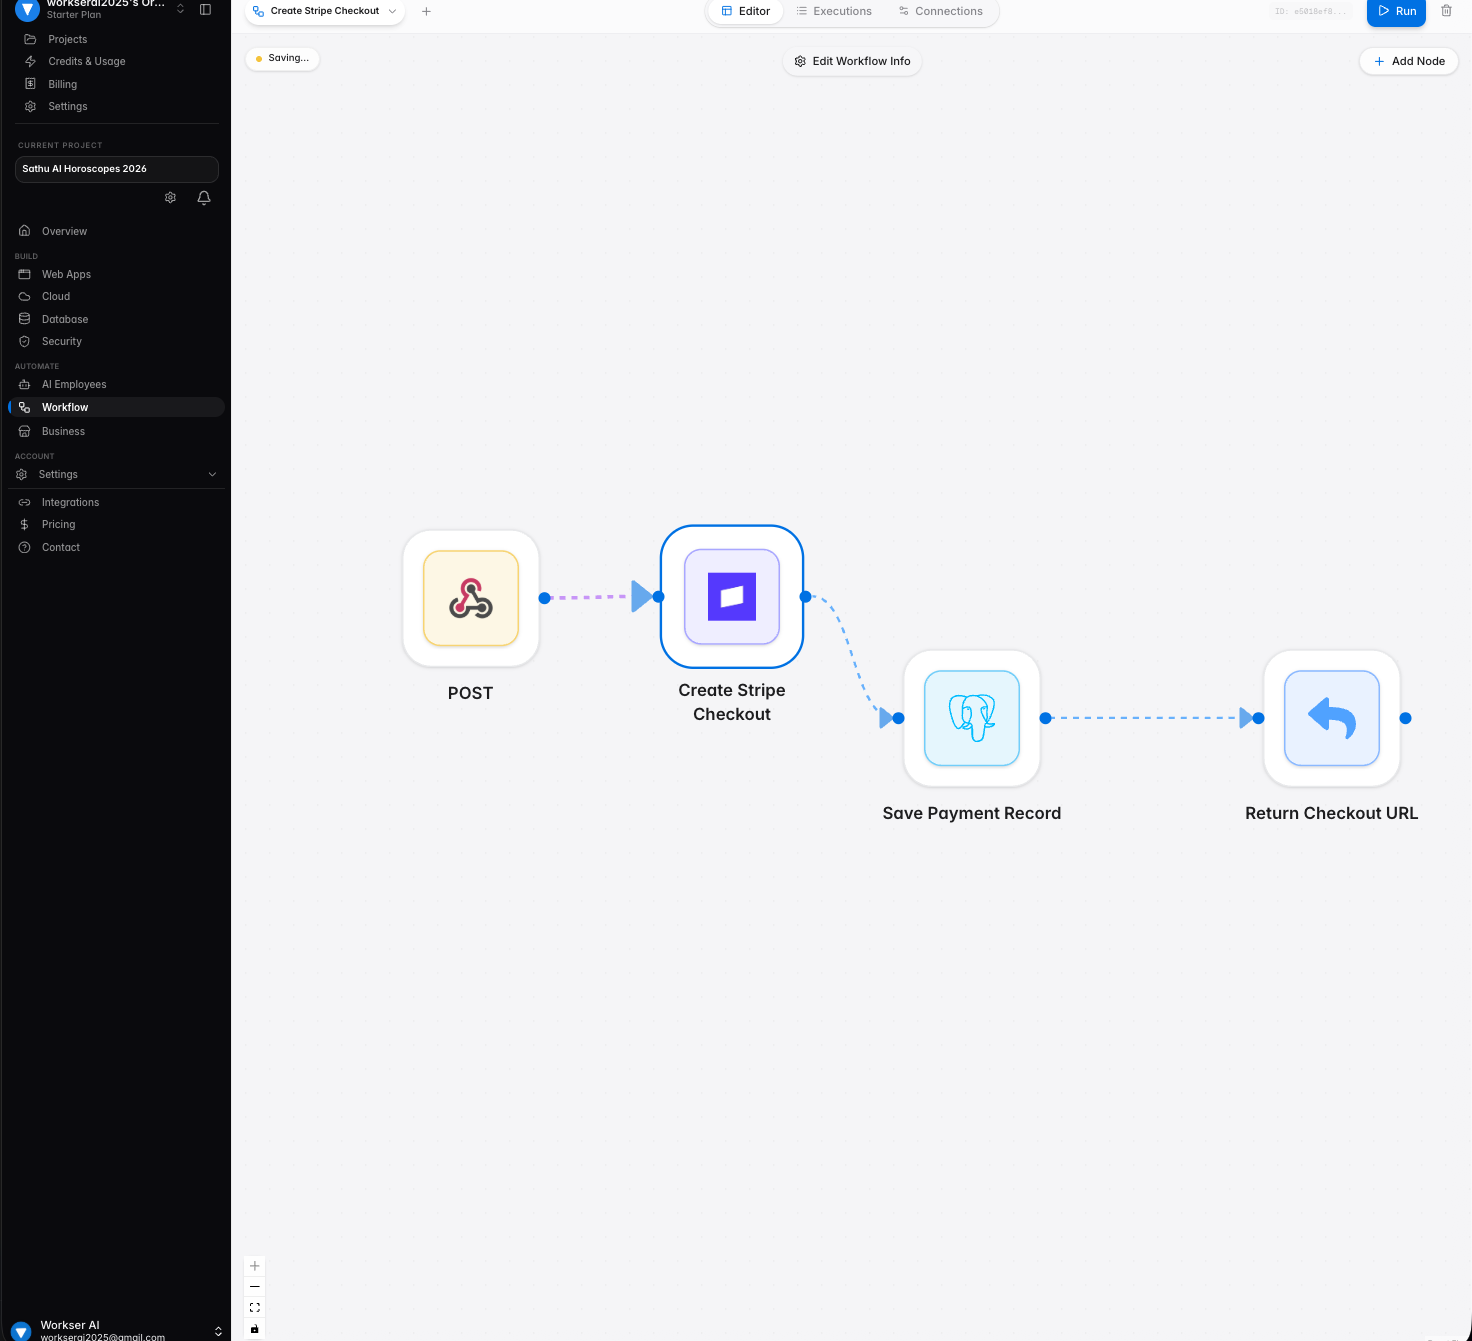Screen dimensions: 1472x1341
Task: Click the Save Payment Record output handle
Action: tap(1045, 718)
